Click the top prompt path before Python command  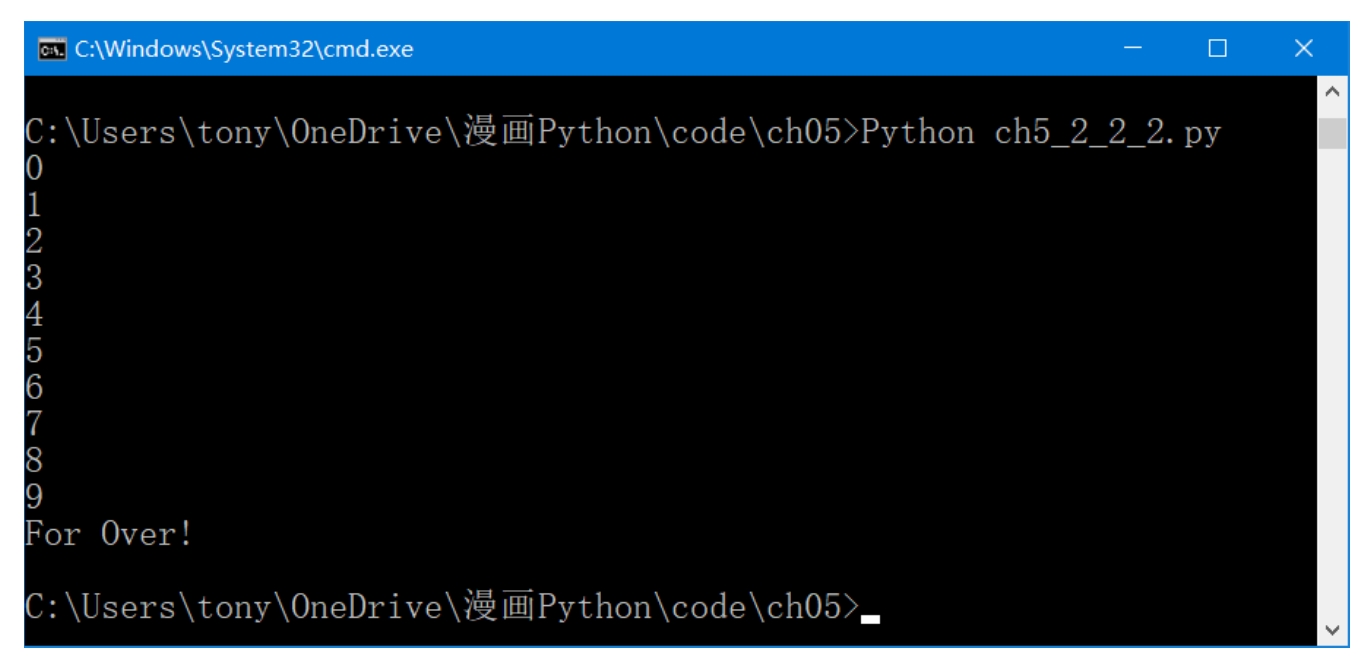pyautogui.click(x=442, y=133)
